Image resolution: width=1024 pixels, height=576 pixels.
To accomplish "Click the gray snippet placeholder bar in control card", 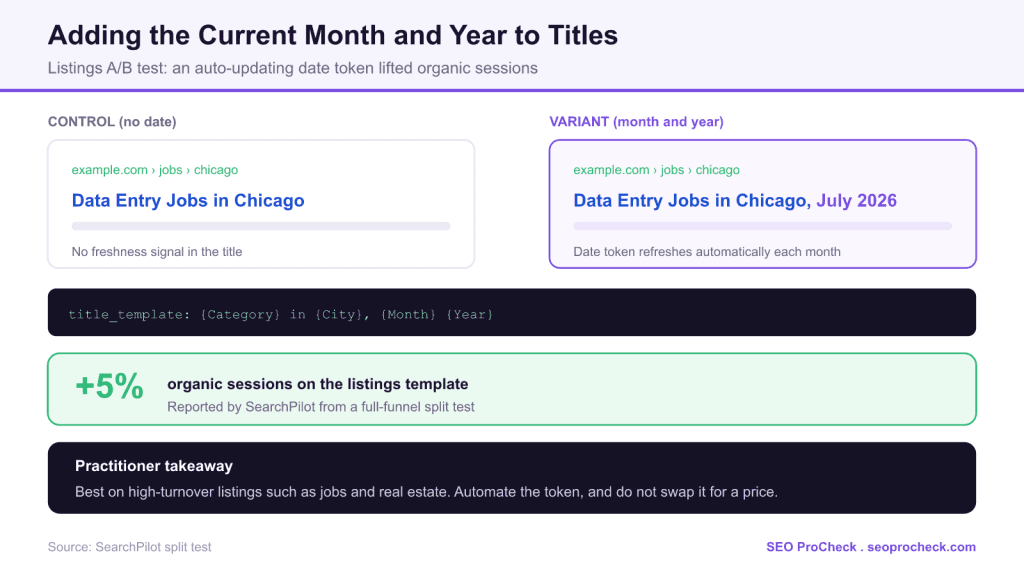I will (261, 226).
